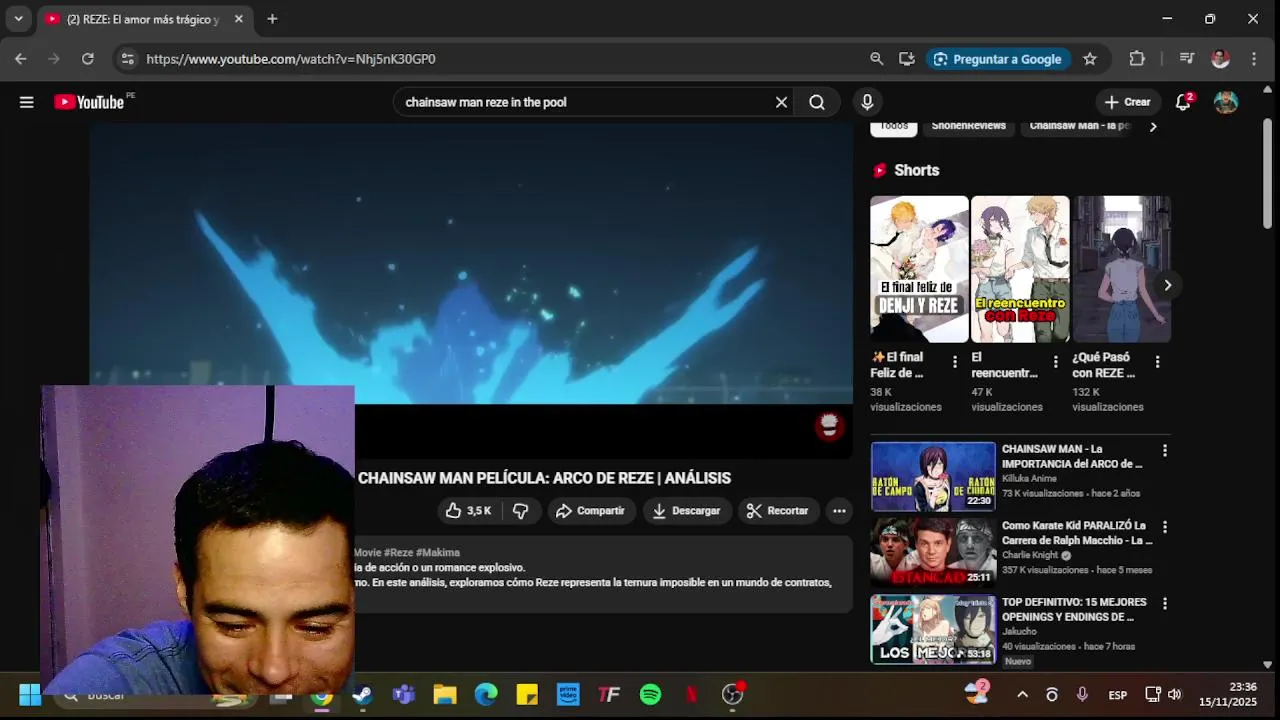Click the Compartir button
This screenshot has height=720, width=1280.
pyautogui.click(x=590, y=511)
